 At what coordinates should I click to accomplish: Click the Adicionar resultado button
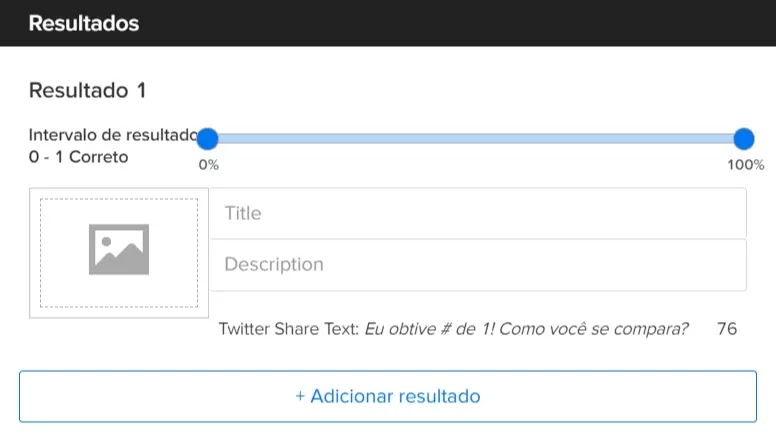(388, 396)
